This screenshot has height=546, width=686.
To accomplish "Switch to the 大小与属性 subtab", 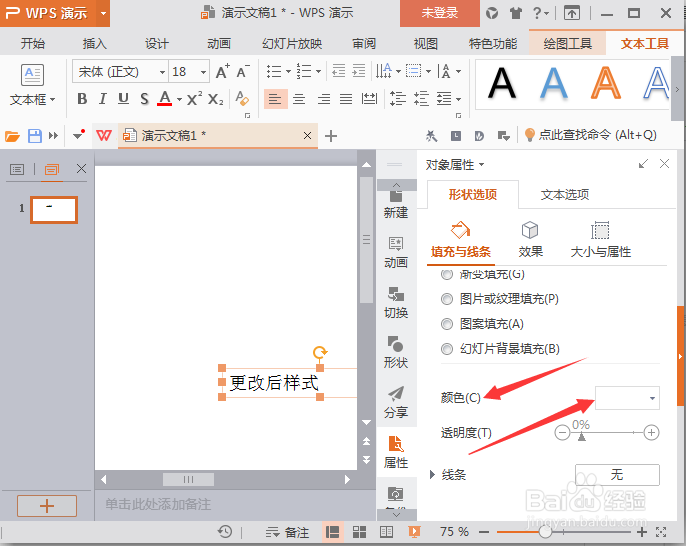I will [x=601, y=240].
